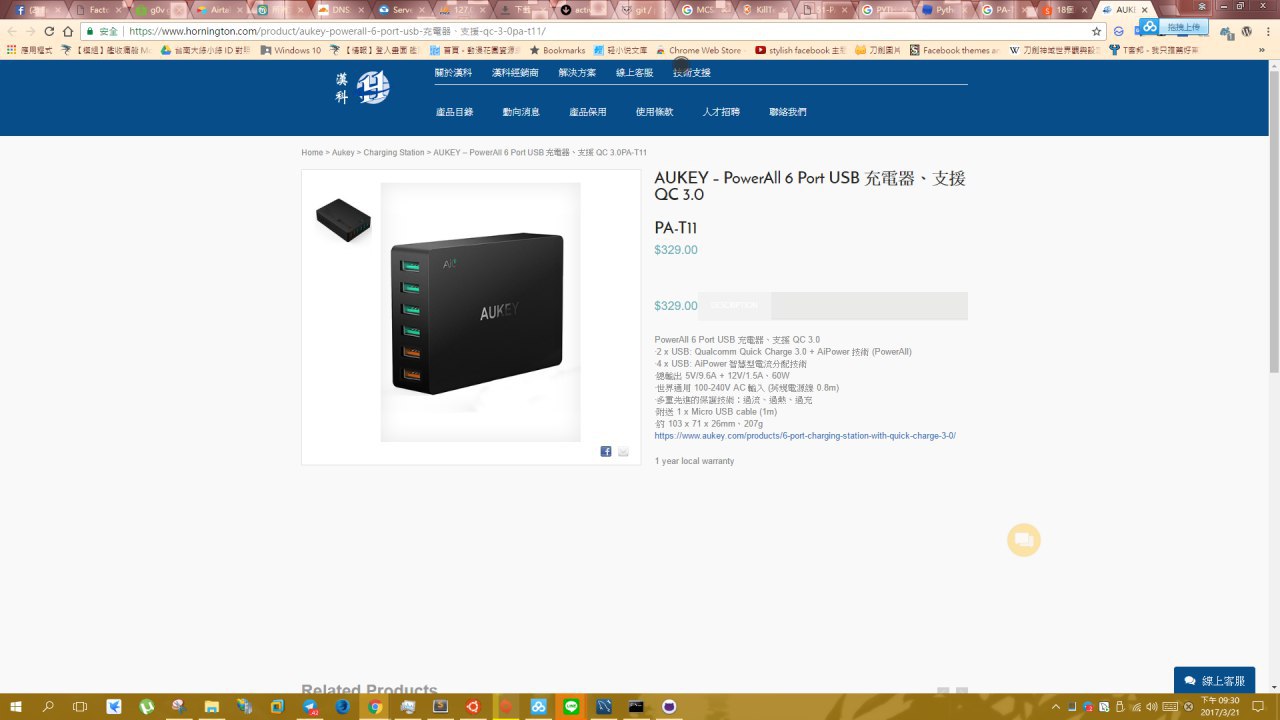
Task: Open the 動向消息 navigation item
Action: coord(521,112)
